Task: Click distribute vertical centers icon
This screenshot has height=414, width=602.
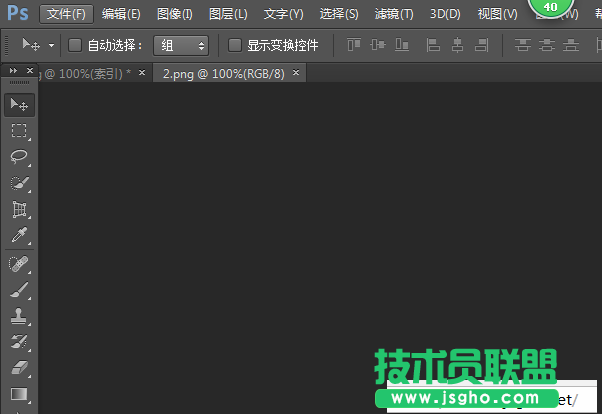Action: pyautogui.click(x=547, y=45)
